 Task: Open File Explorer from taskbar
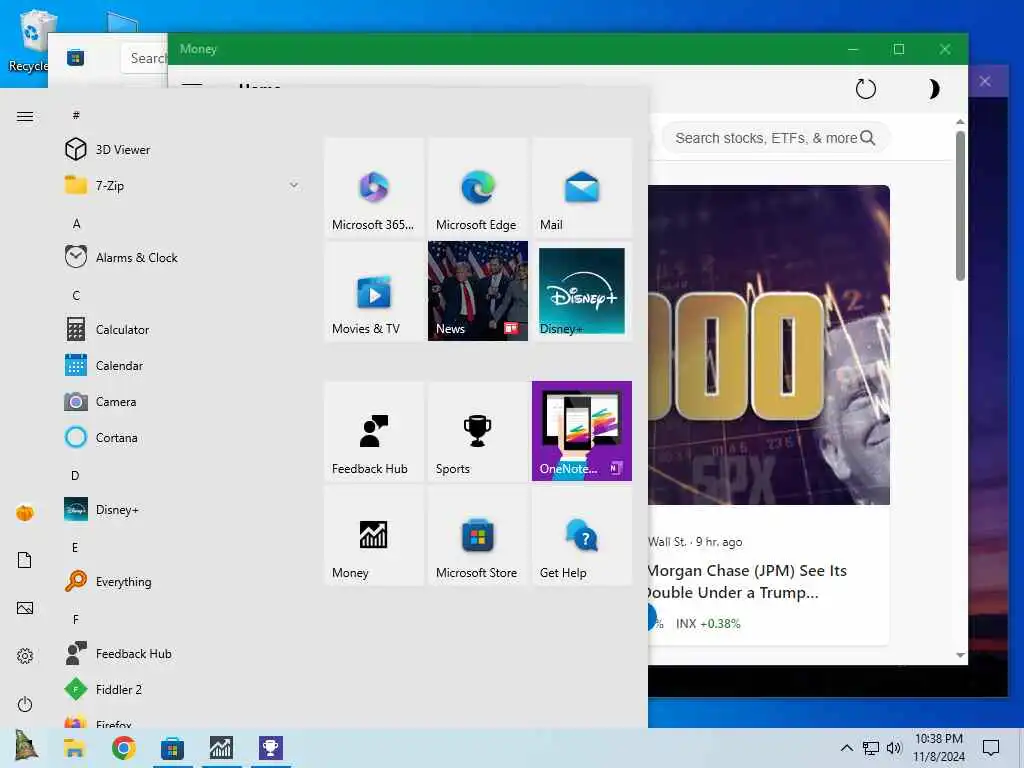74,748
